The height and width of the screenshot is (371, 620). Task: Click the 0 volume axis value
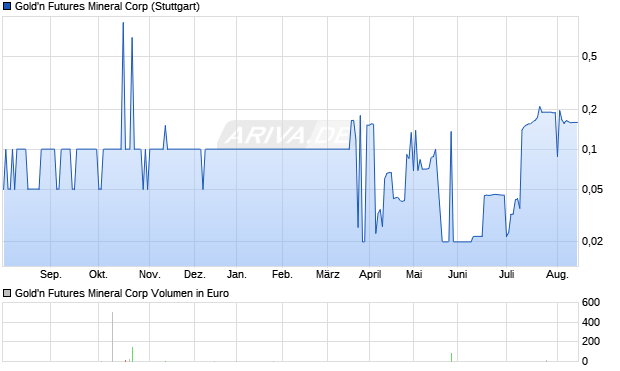click(585, 361)
